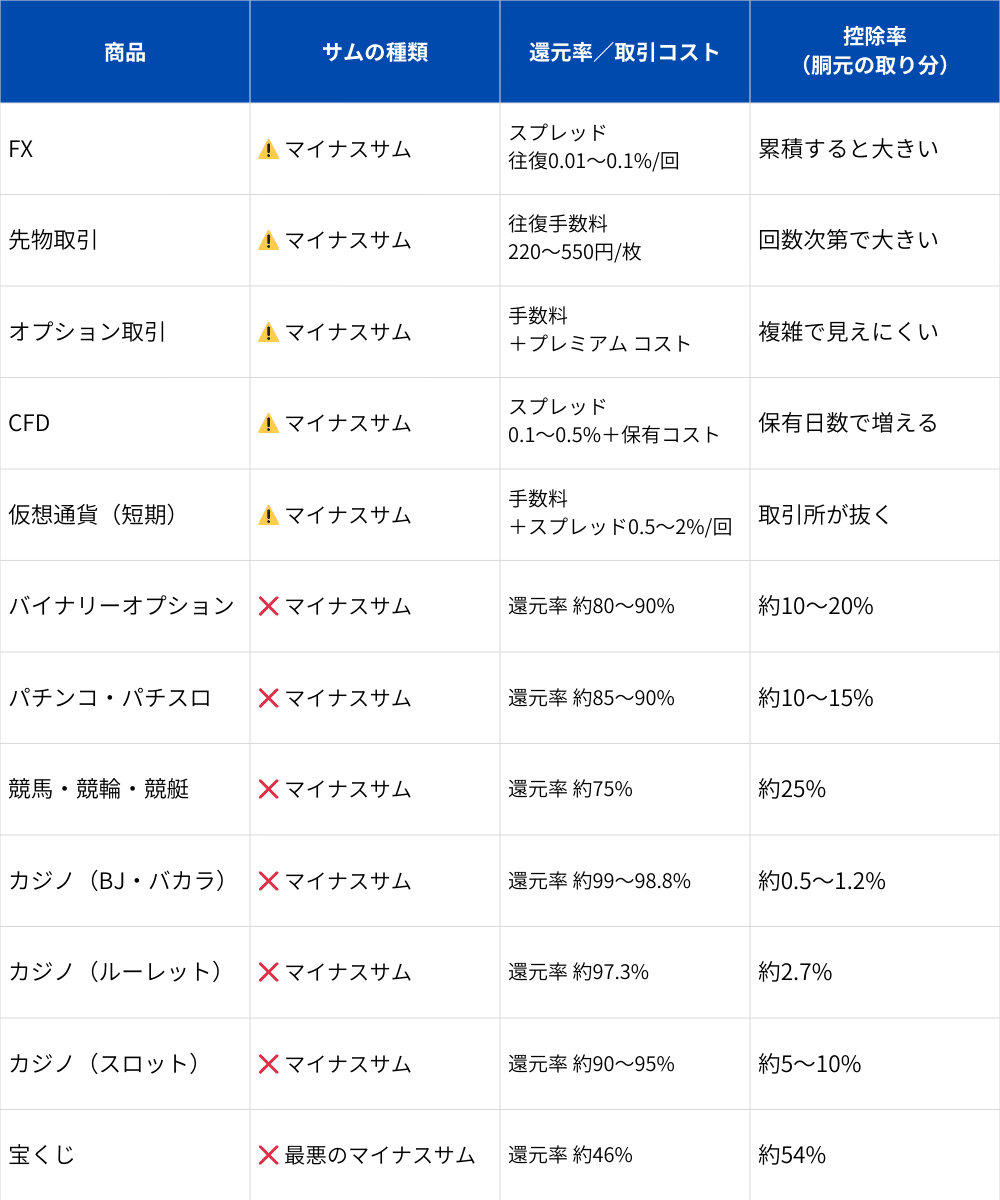Select the サムの種類 column header
This screenshot has width=1000, height=1200.
(375, 52)
